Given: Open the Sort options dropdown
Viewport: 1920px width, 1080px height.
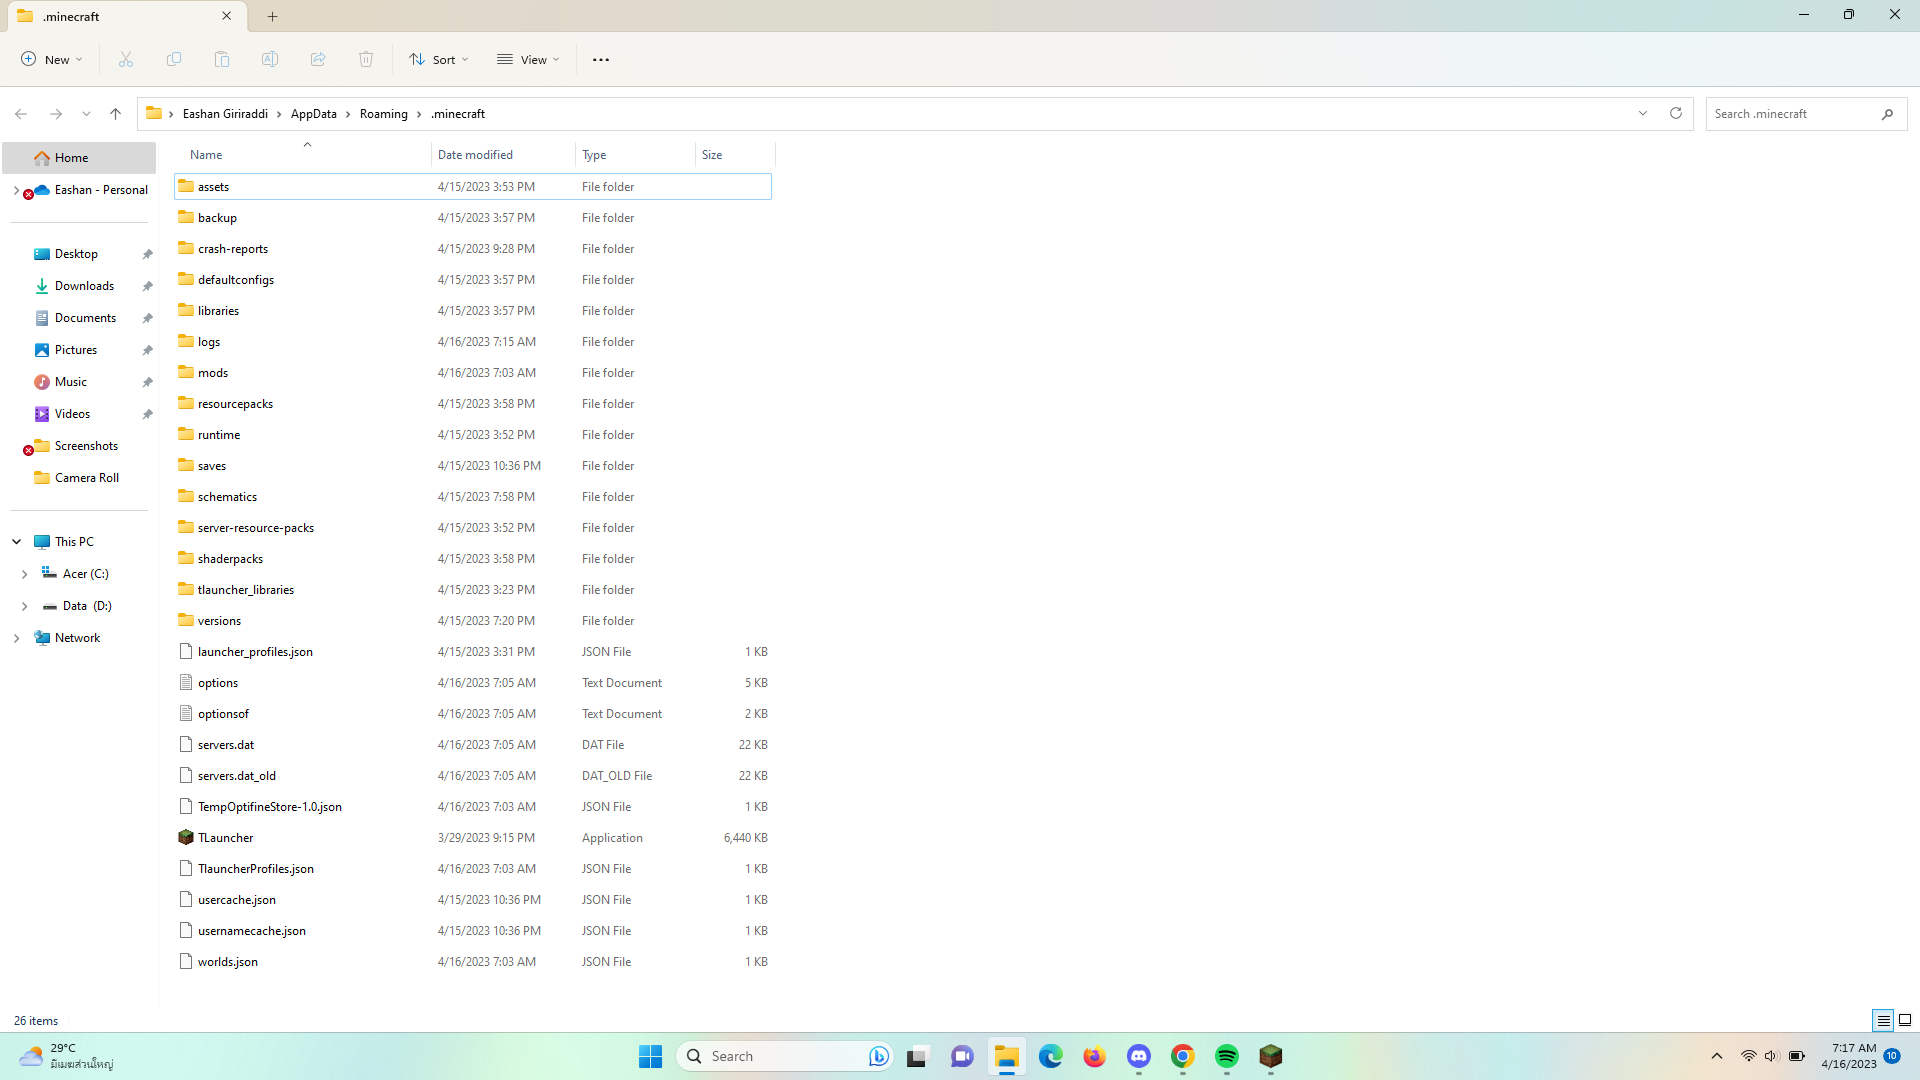Looking at the screenshot, I should 439,60.
